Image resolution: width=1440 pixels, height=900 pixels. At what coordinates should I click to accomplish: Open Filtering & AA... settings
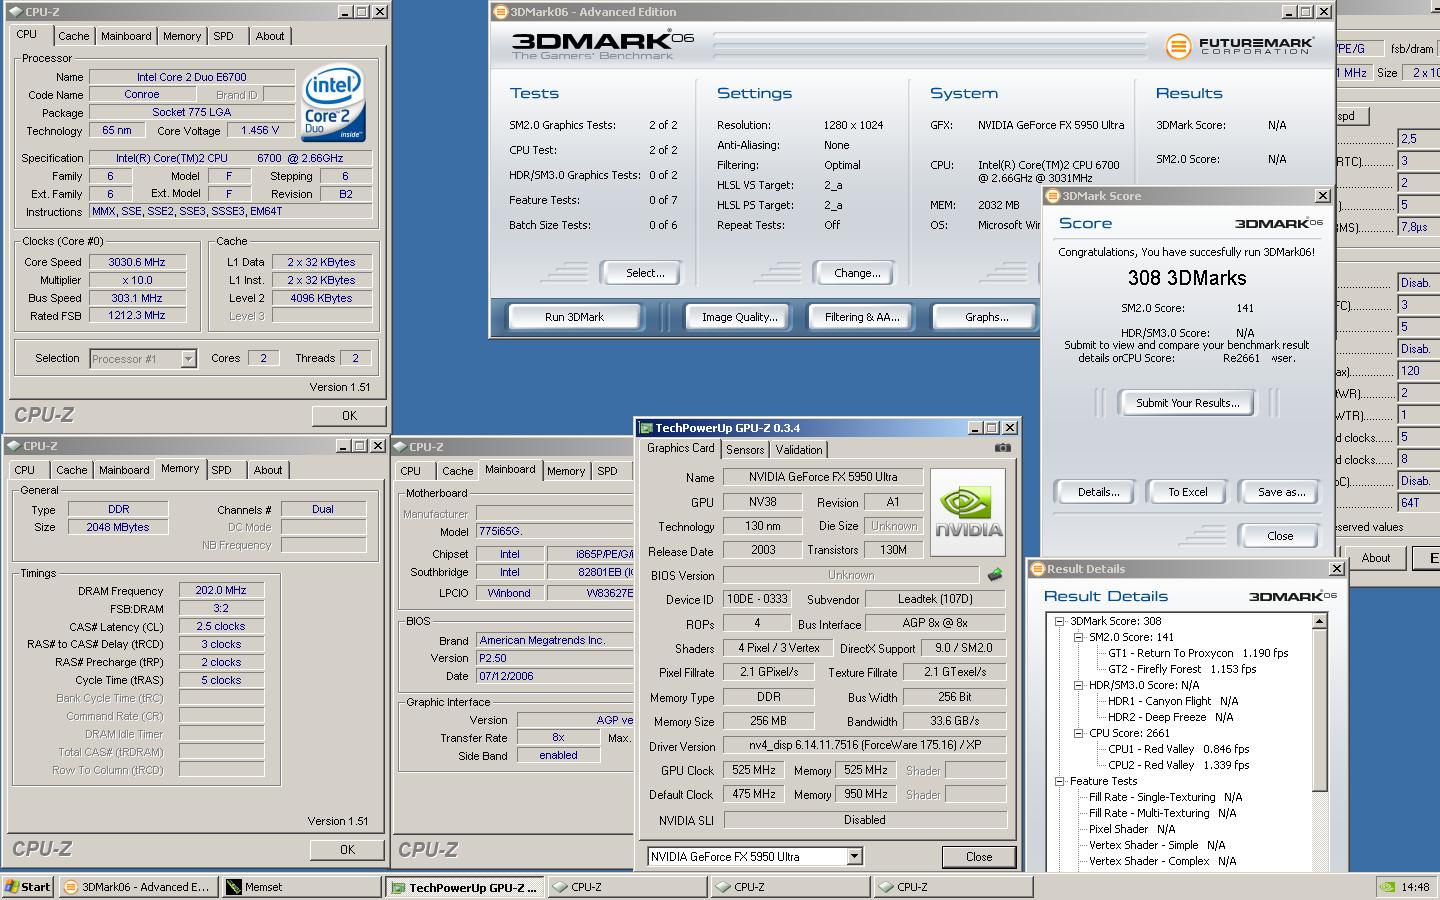click(862, 317)
